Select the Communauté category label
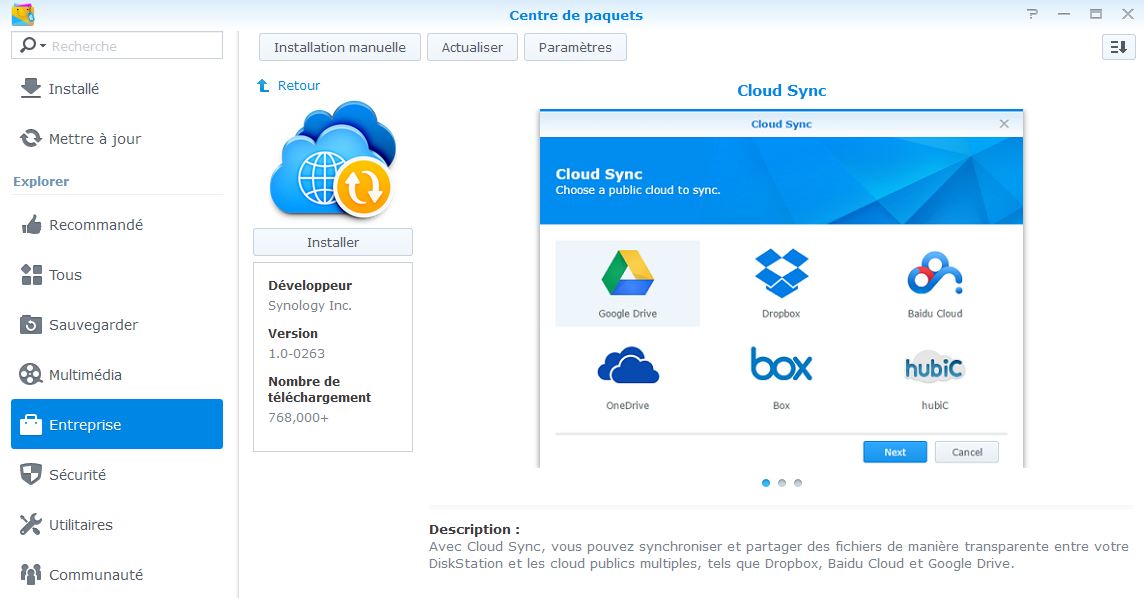 [96, 575]
